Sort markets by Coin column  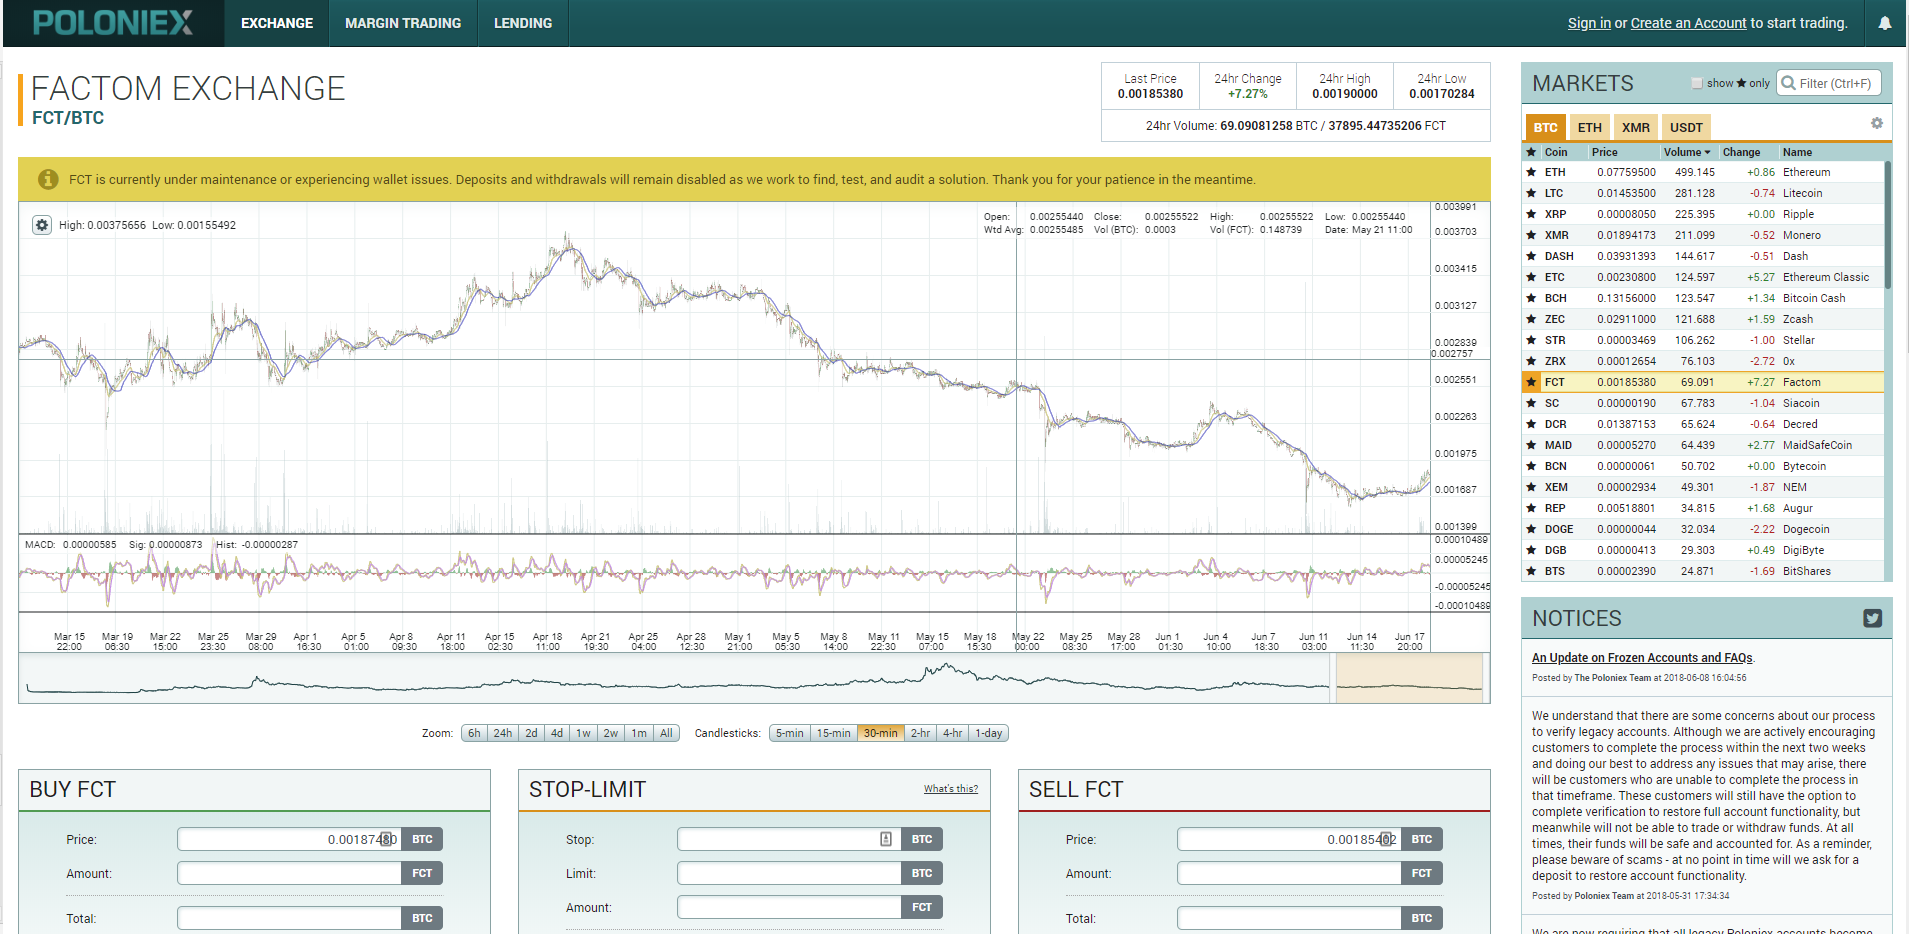[1556, 152]
